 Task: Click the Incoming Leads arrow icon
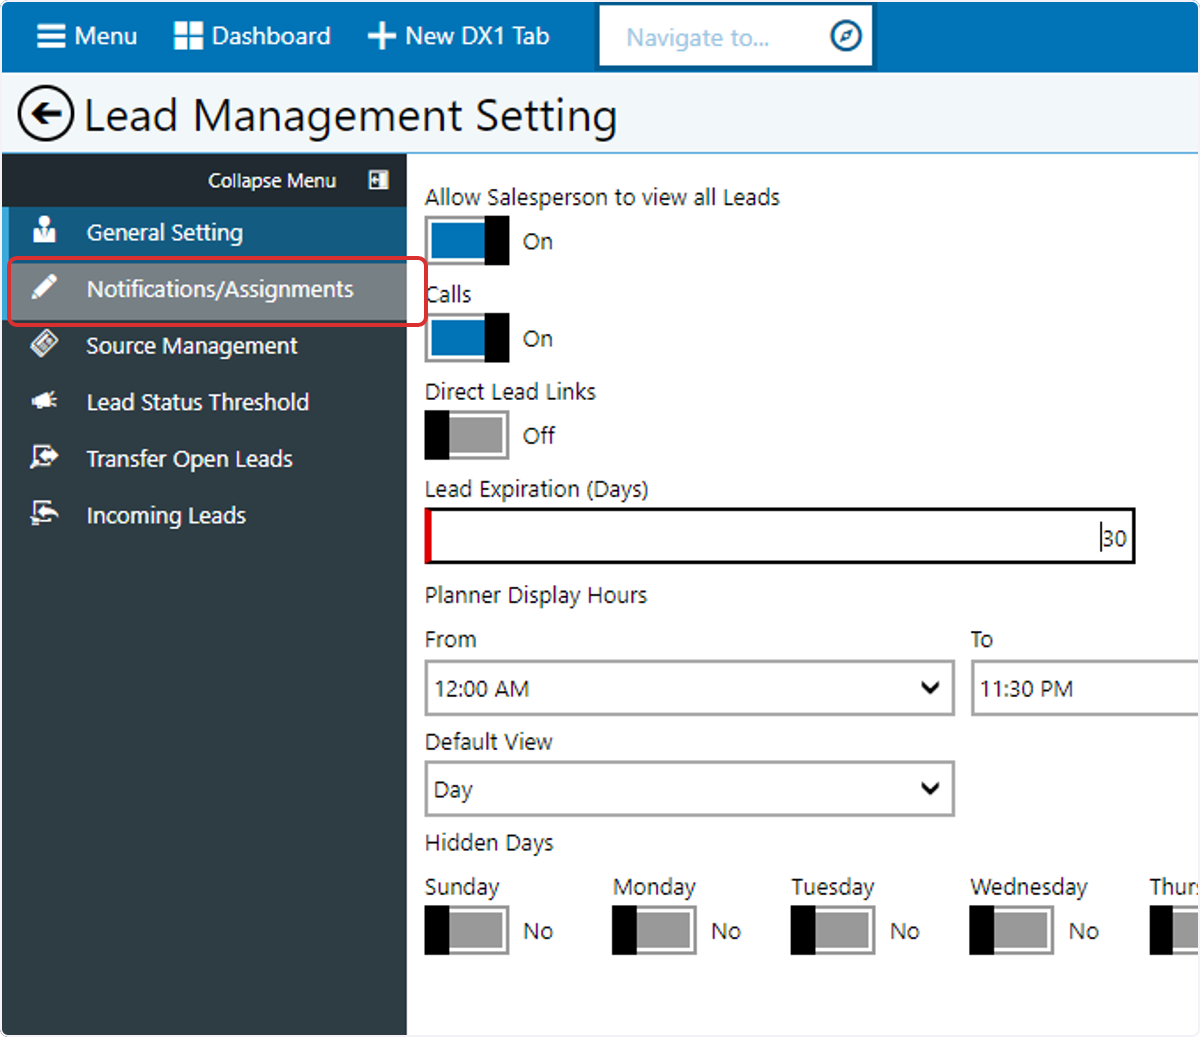[44, 513]
